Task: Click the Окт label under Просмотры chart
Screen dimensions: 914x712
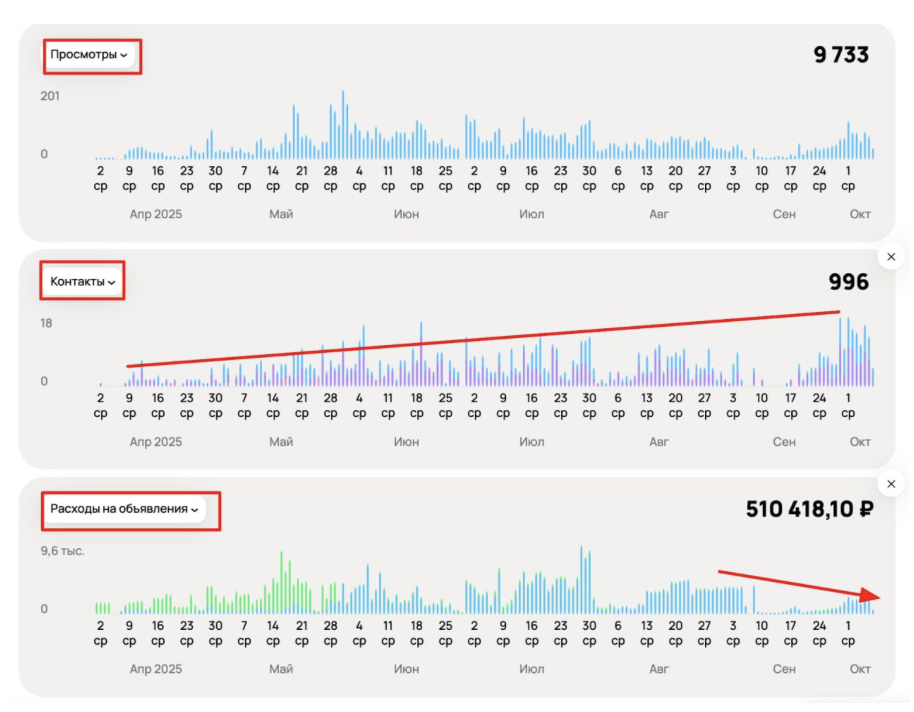Action: click(860, 214)
